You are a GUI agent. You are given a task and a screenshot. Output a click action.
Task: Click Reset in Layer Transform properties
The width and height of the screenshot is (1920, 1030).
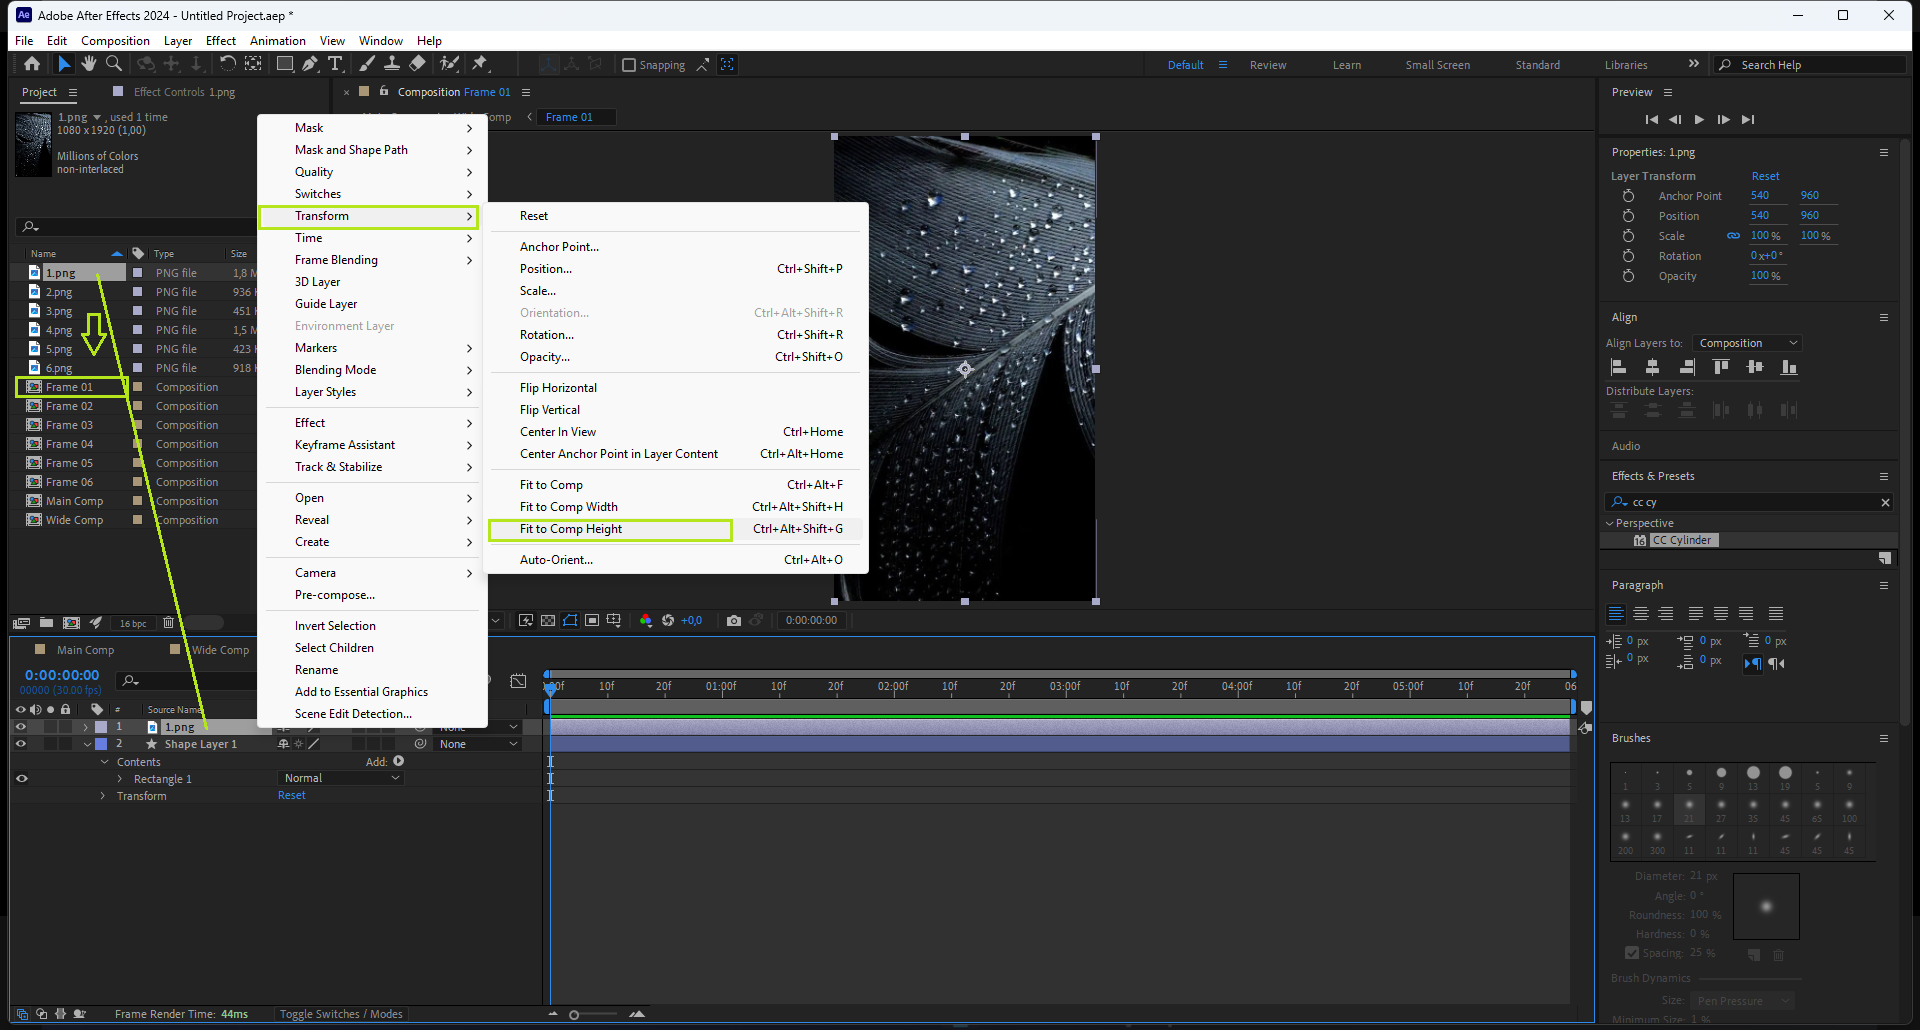click(1765, 176)
